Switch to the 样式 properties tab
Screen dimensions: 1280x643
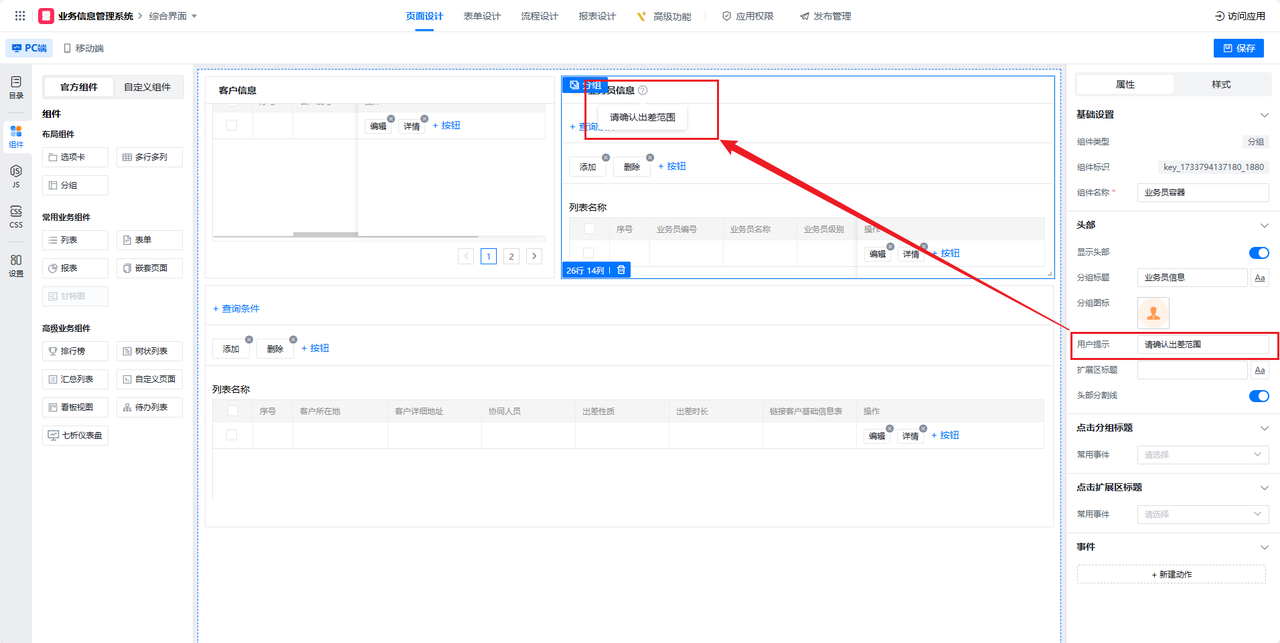click(x=1221, y=84)
